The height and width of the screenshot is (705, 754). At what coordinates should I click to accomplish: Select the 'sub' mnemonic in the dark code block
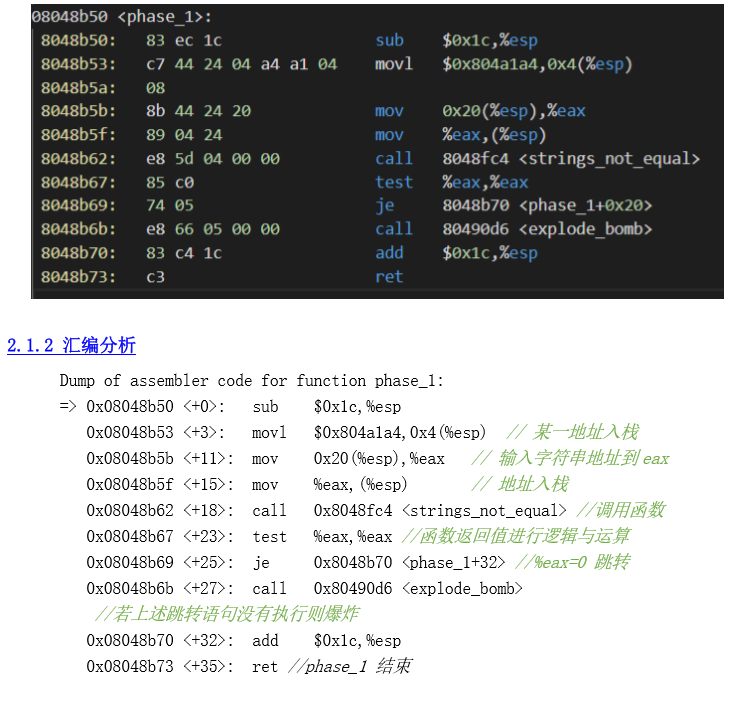[x=389, y=40]
